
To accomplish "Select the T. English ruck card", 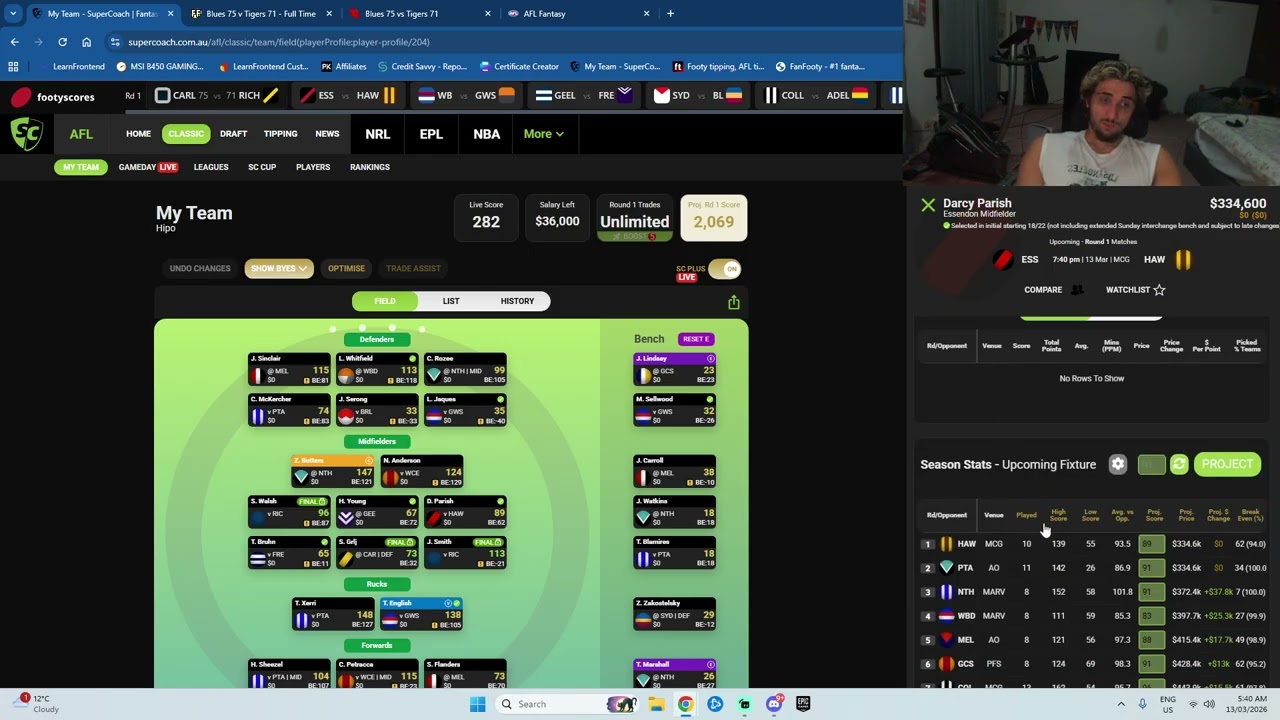I will tap(421, 615).
